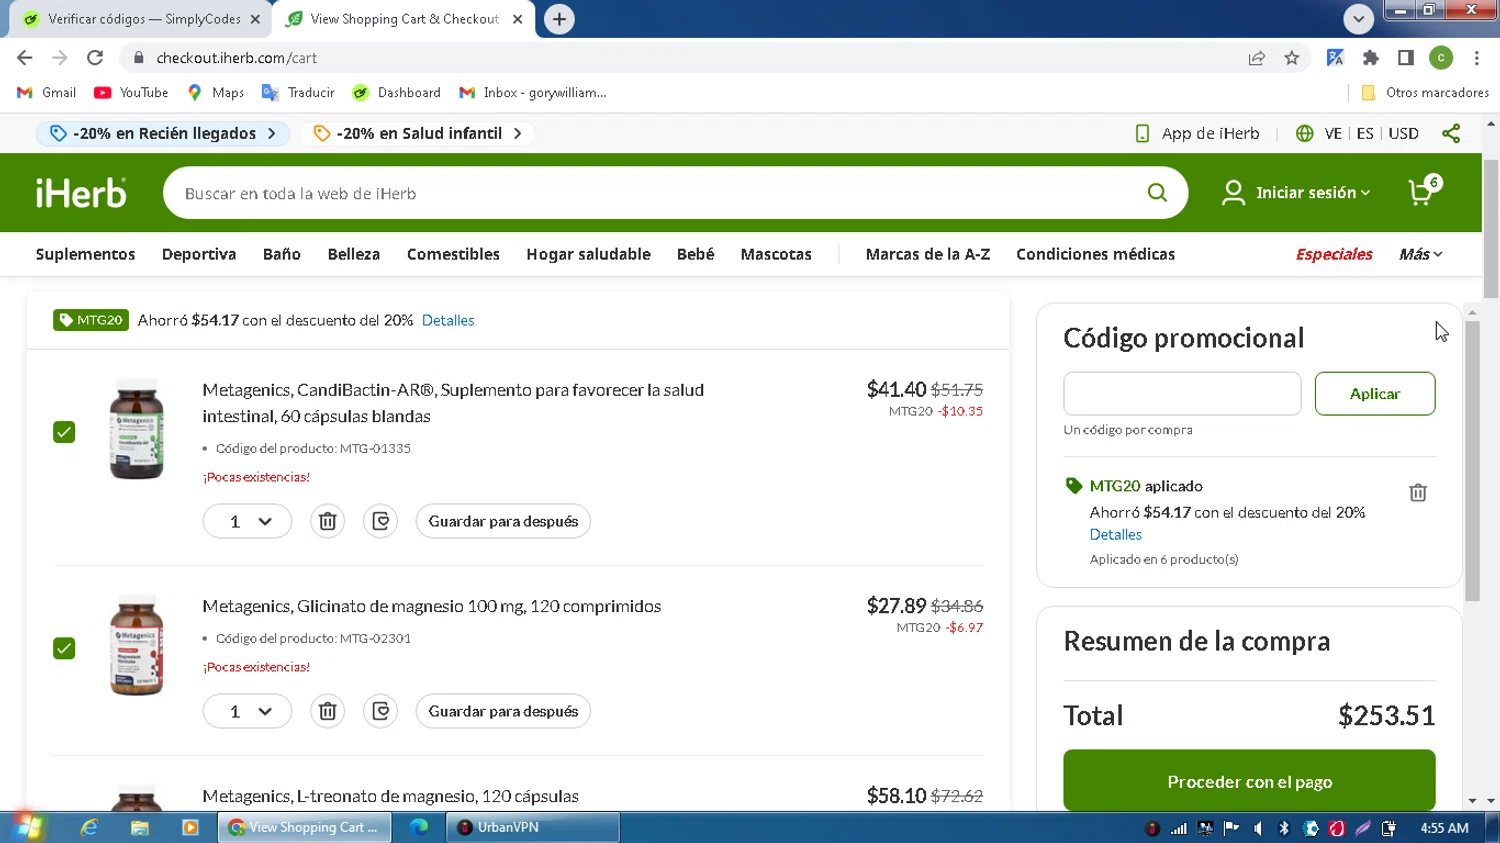
Task: Reload the page
Action: pyautogui.click(x=95, y=58)
